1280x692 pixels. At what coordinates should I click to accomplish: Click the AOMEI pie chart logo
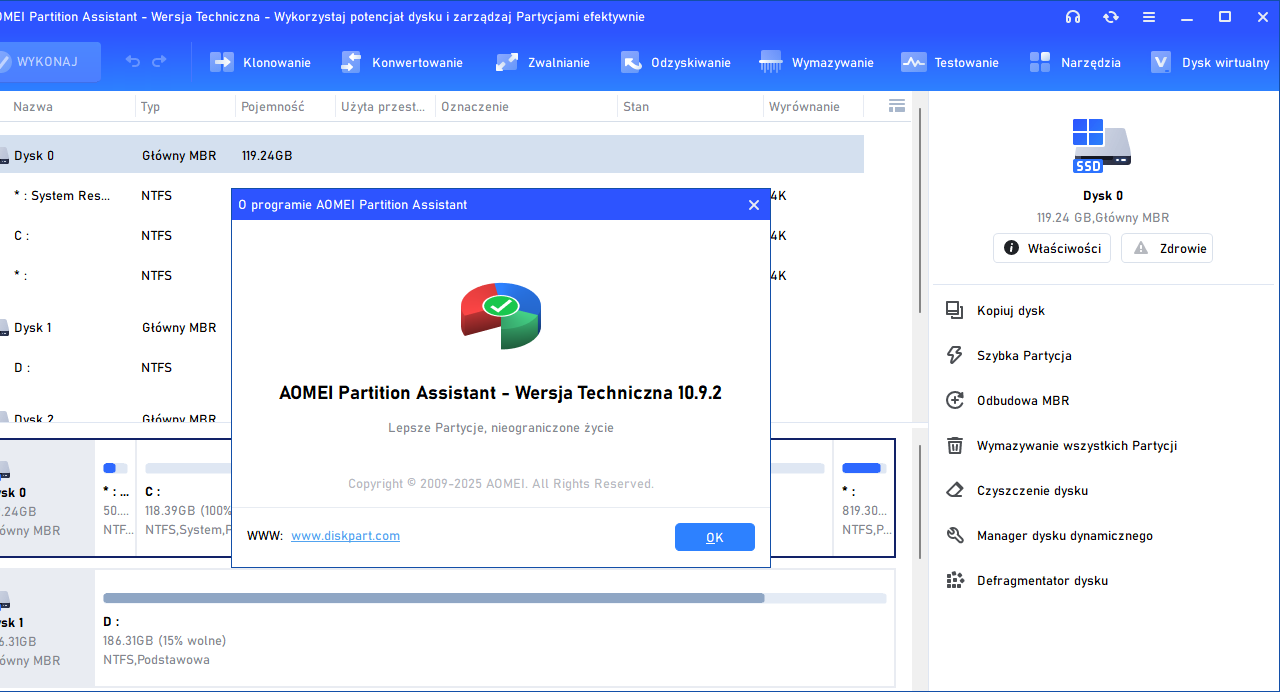pos(501,315)
